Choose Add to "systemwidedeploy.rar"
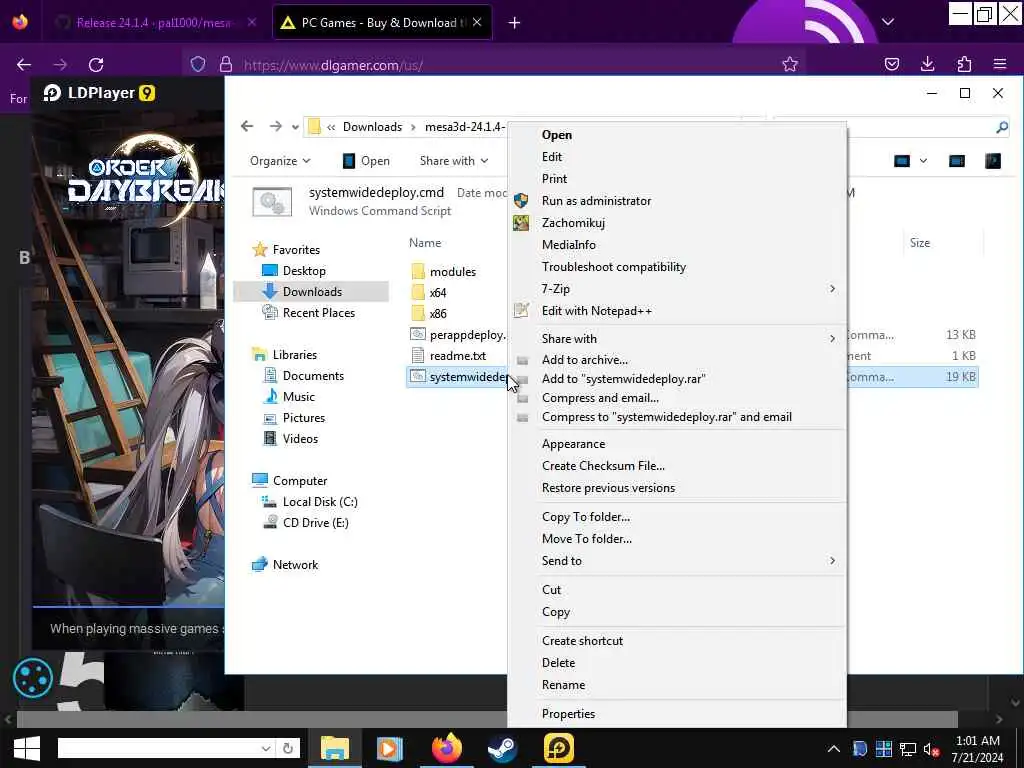 point(623,379)
